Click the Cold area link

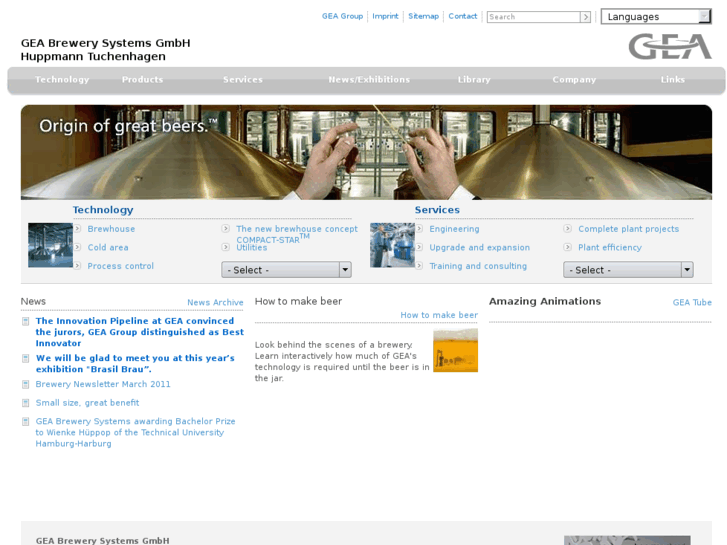[108, 247]
